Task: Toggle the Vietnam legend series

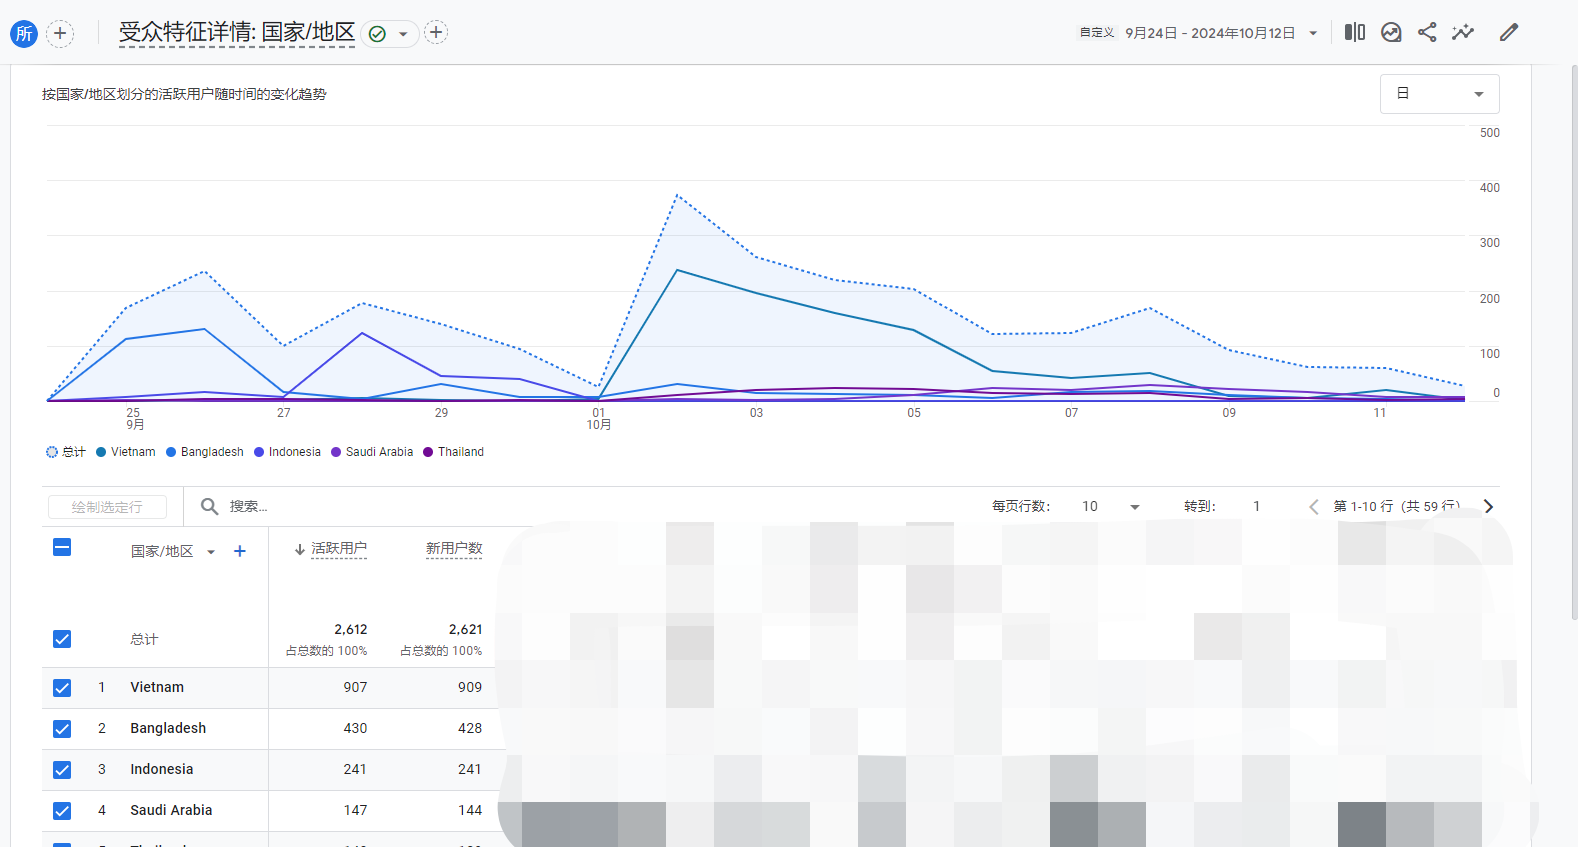Action: coord(126,452)
